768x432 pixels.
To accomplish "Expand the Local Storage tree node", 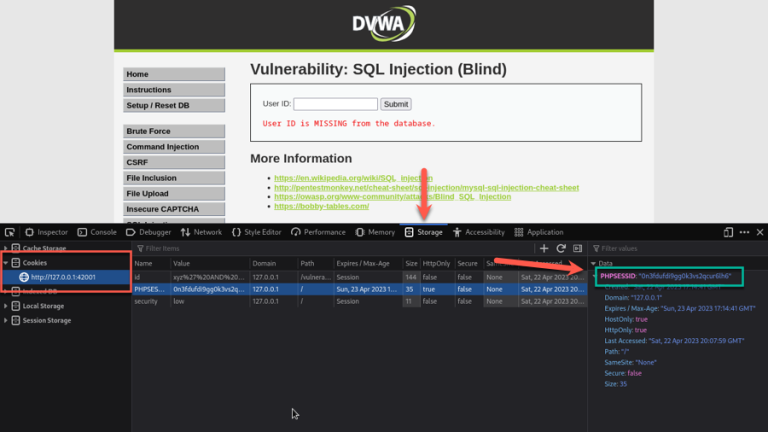I will 6,306.
